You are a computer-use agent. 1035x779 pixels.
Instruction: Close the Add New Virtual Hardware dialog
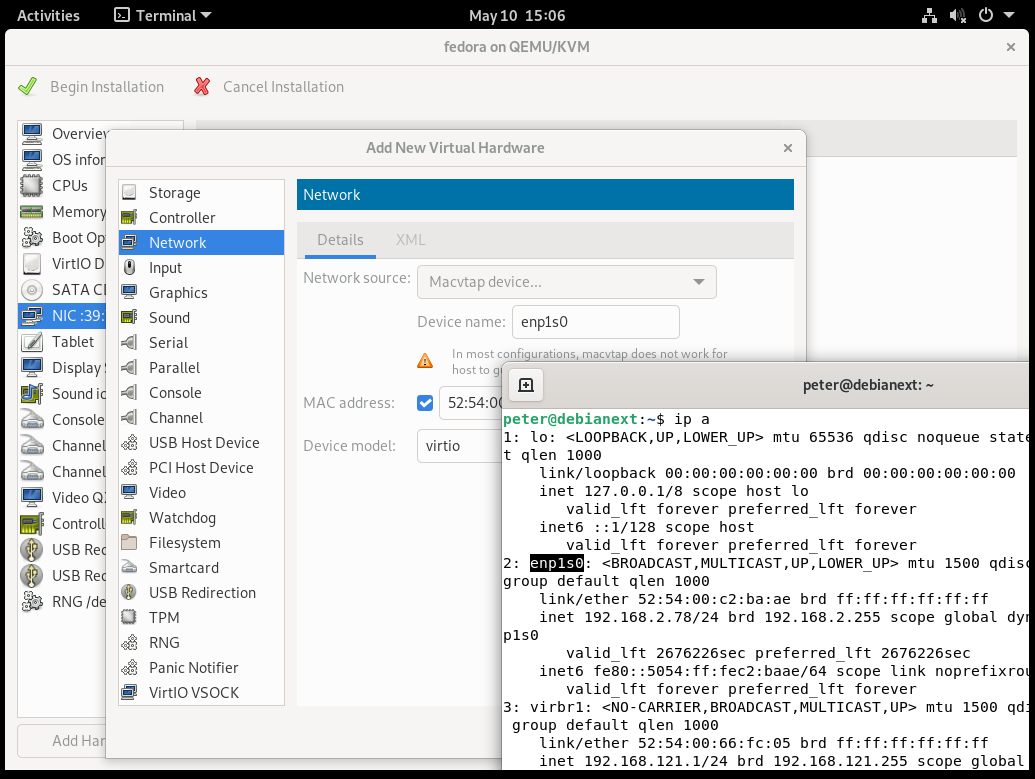(x=787, y=148)
